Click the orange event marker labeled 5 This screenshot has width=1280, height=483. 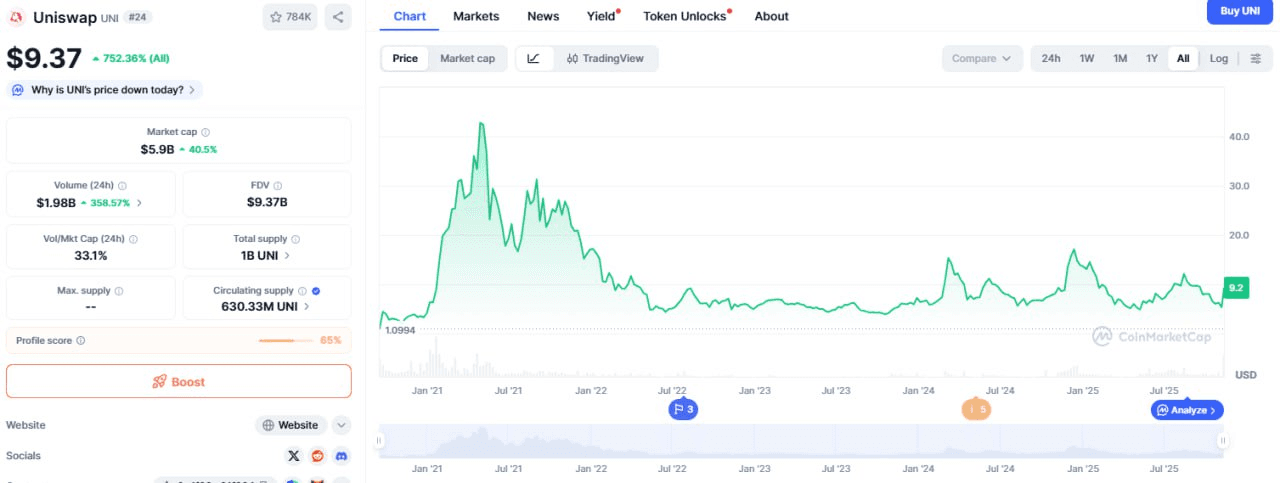(x=977, y=409)
